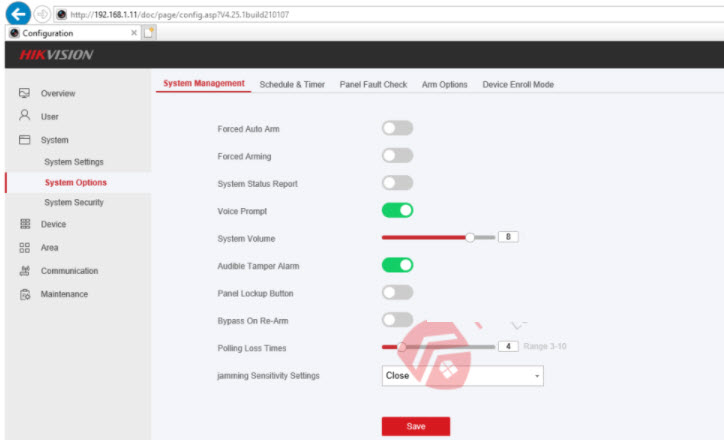The image size is (724, 440).
Task: Click the Overview monitor icon in sidebar
Action: click(x=24, y=93)
